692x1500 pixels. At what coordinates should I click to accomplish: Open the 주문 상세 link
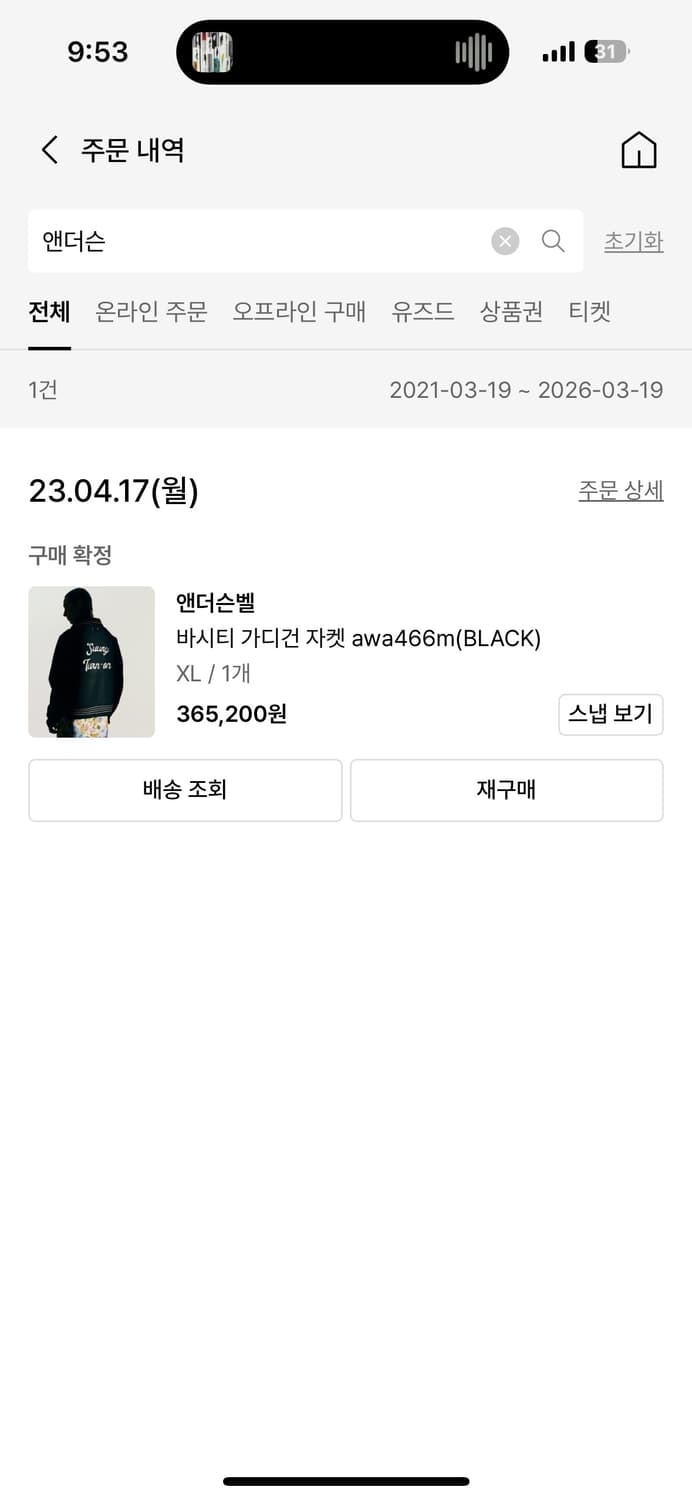620,491
